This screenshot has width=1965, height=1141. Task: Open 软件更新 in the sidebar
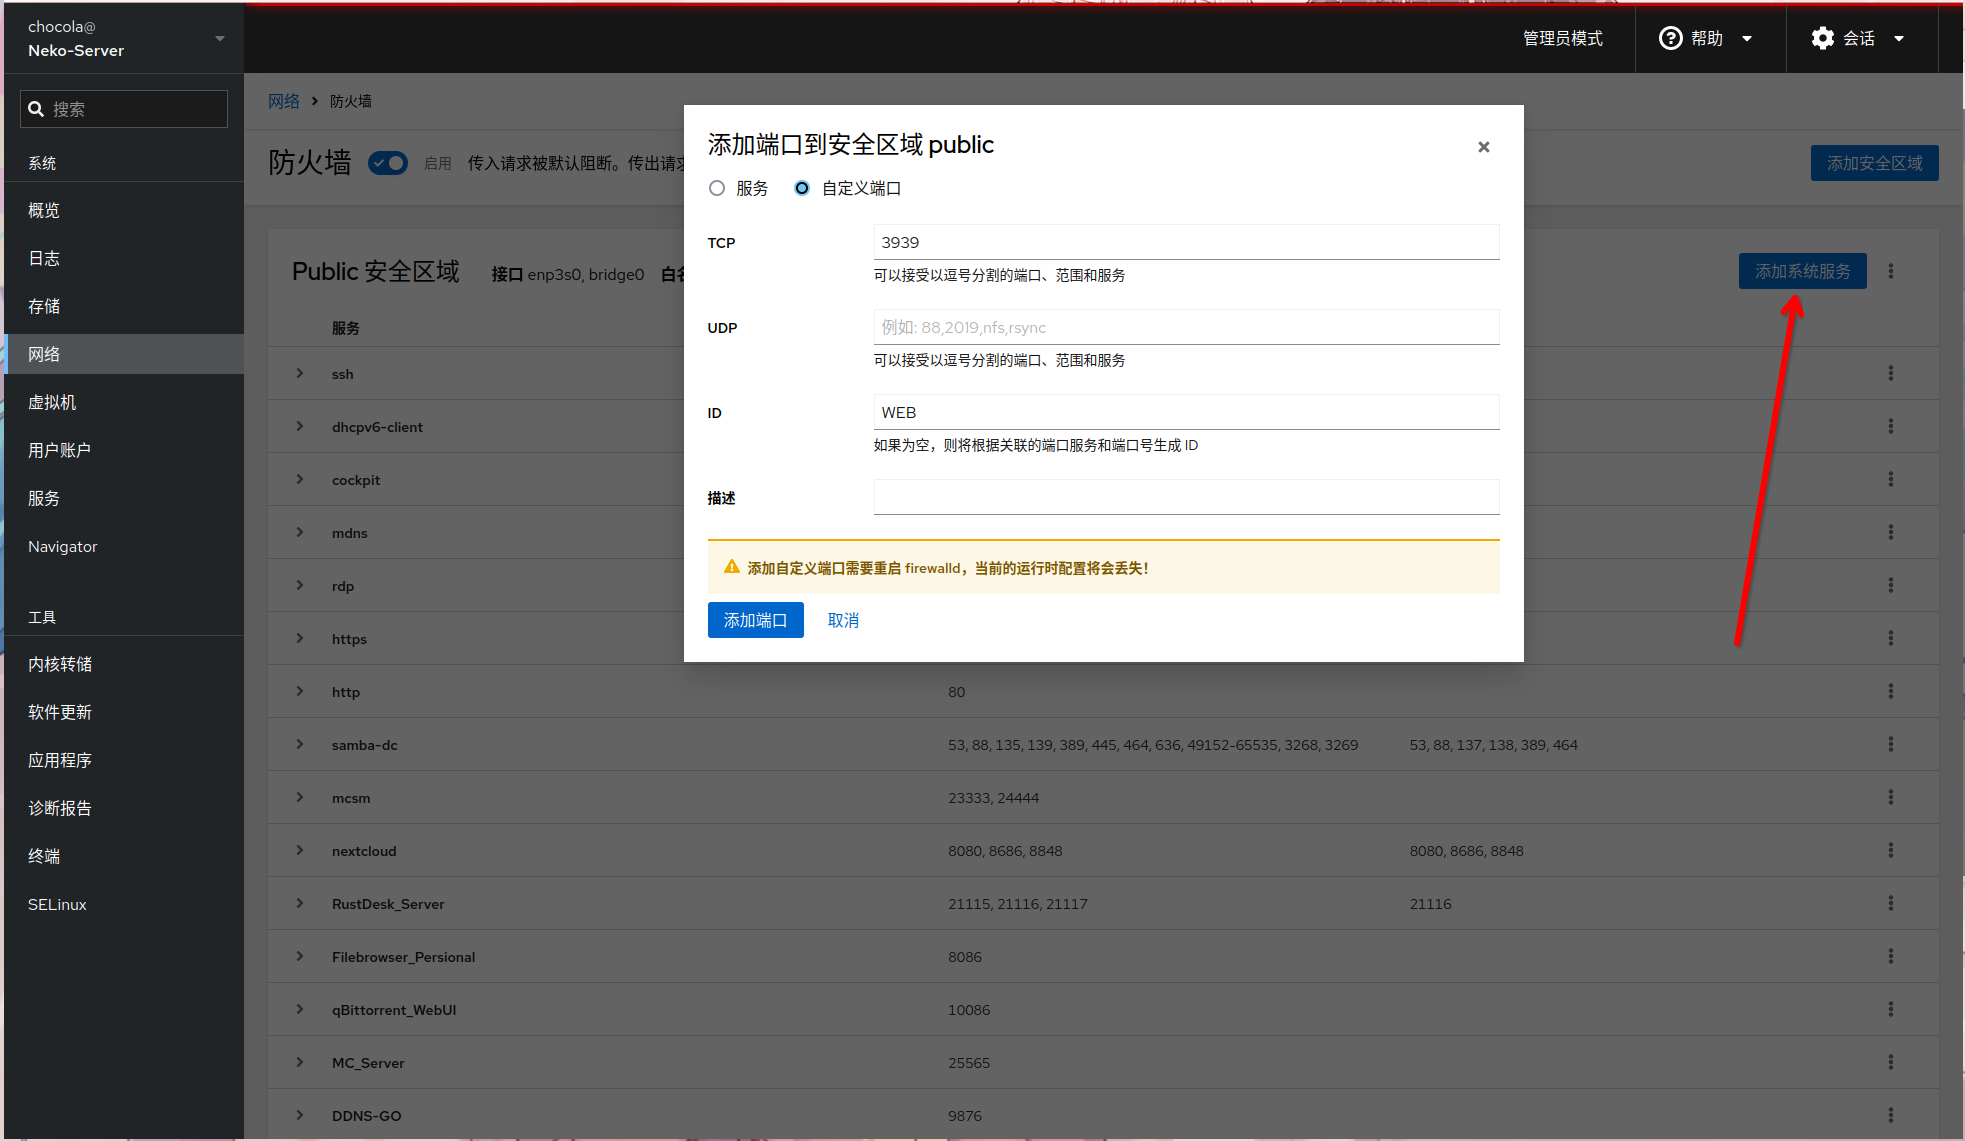coord(124,712)
